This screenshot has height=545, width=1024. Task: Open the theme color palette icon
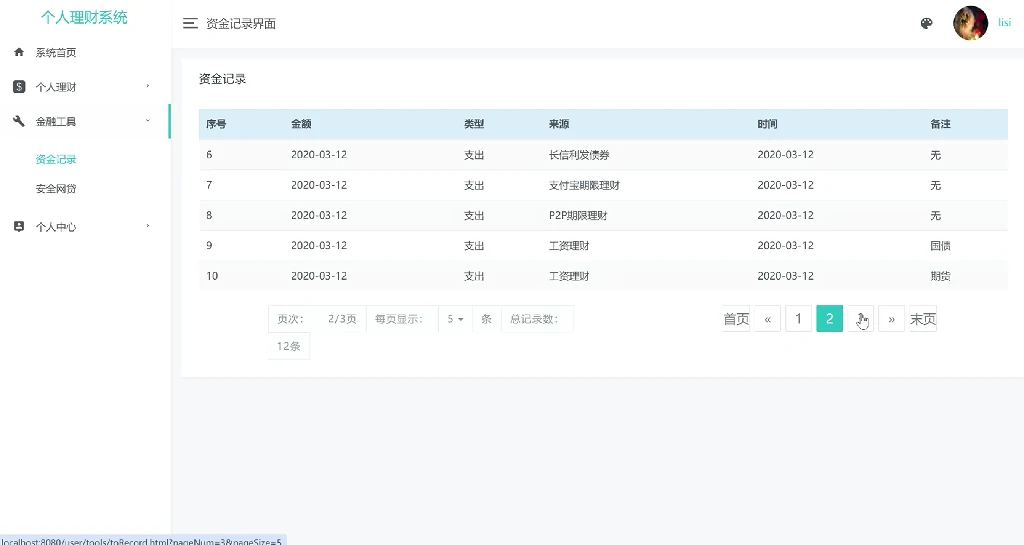[926, 23]
